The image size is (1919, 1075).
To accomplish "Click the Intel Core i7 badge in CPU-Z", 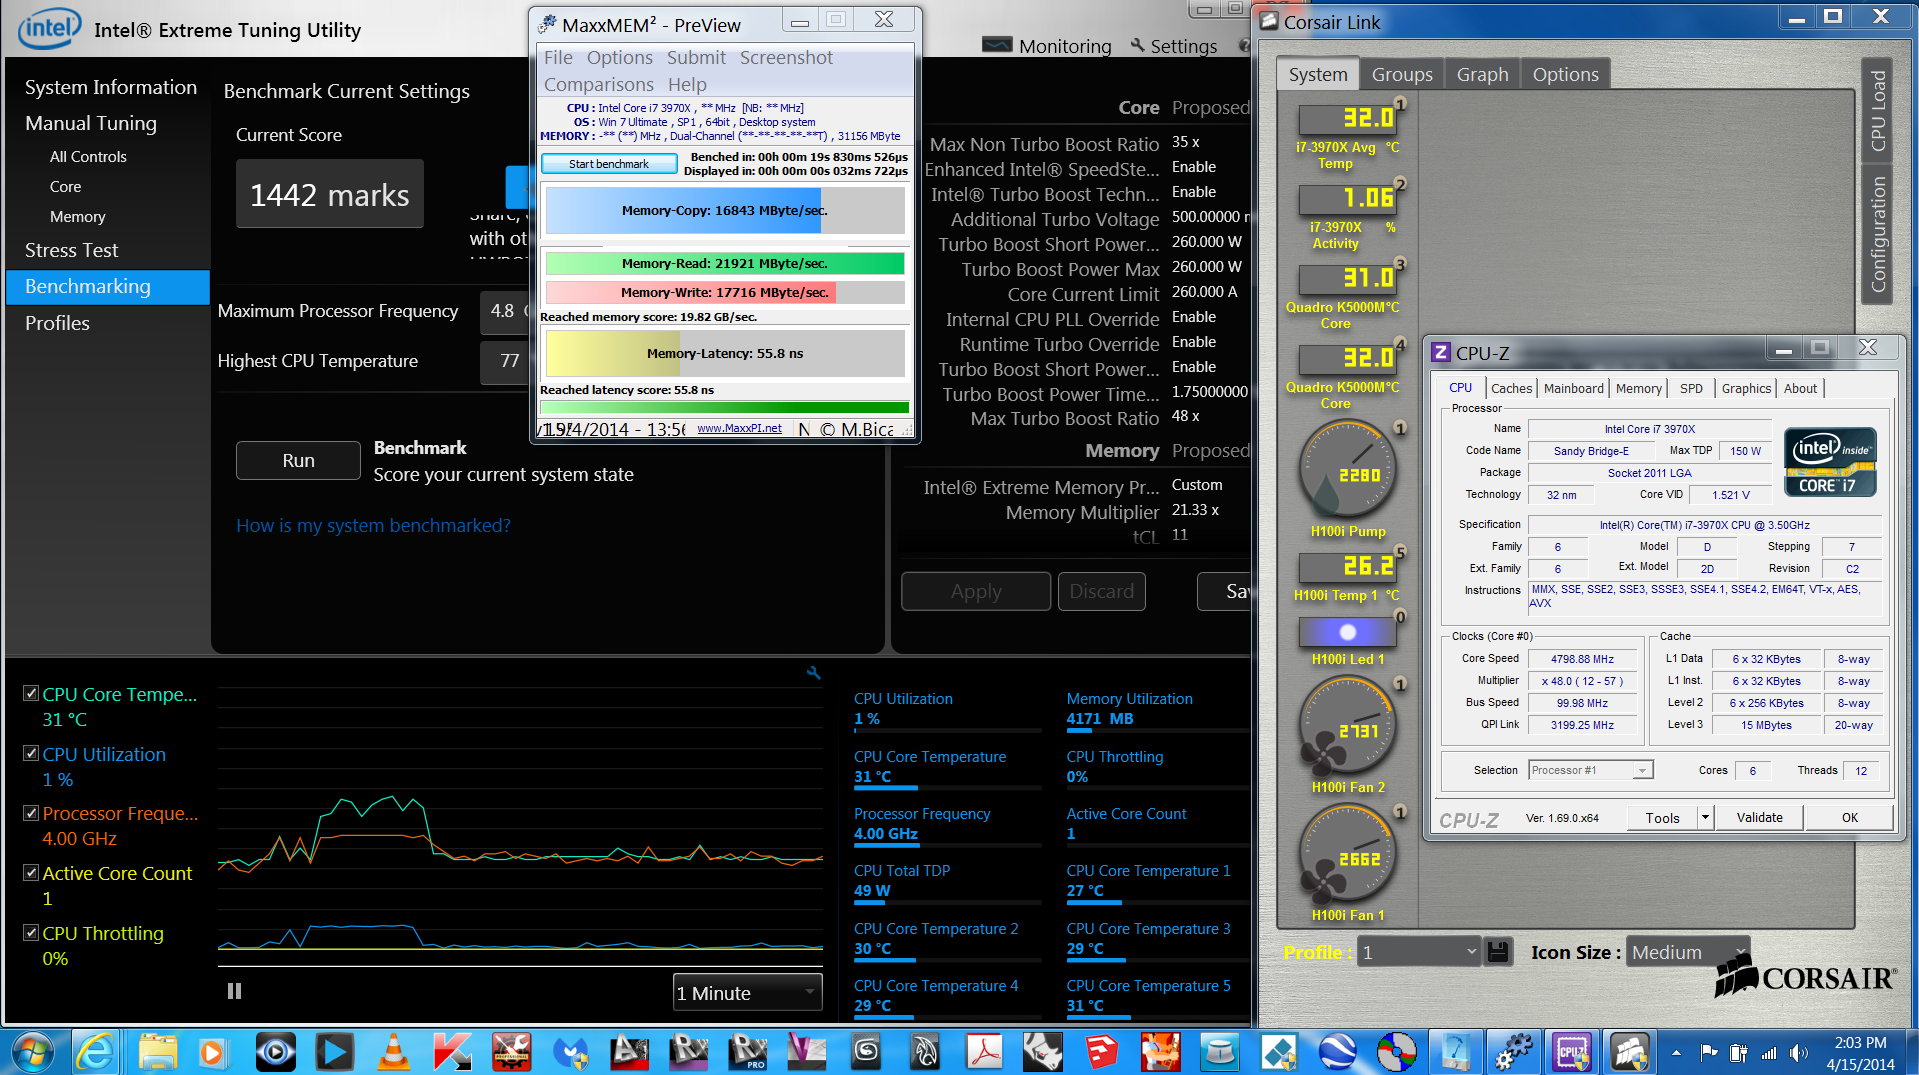I will (x=1830, y=462).
